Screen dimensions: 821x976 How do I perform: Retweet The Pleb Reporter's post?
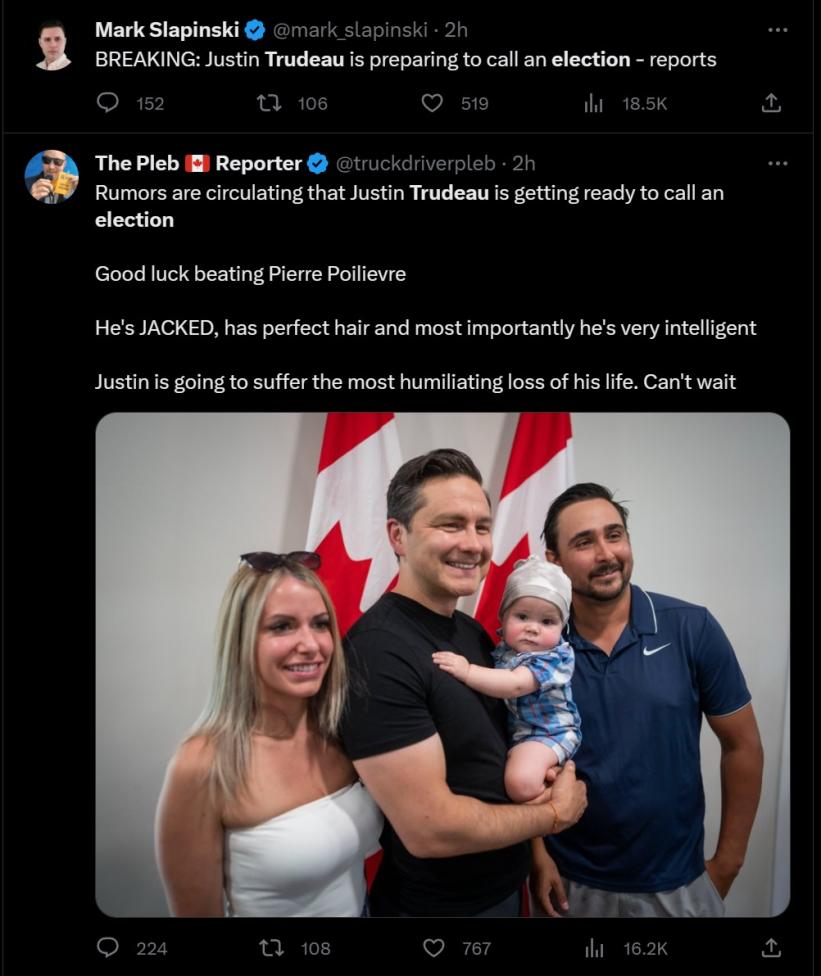[269, 947]
